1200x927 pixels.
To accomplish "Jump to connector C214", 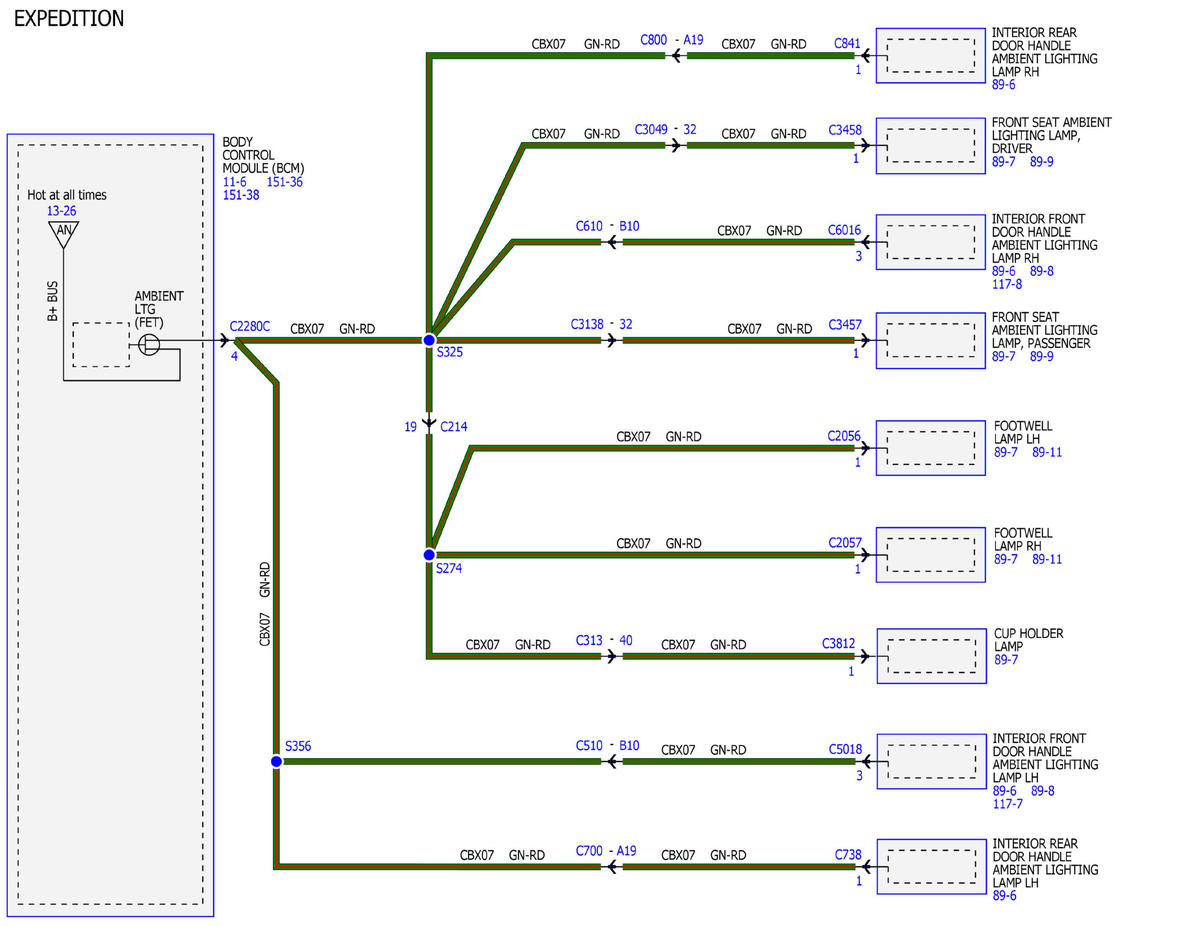I will [454, 427].
